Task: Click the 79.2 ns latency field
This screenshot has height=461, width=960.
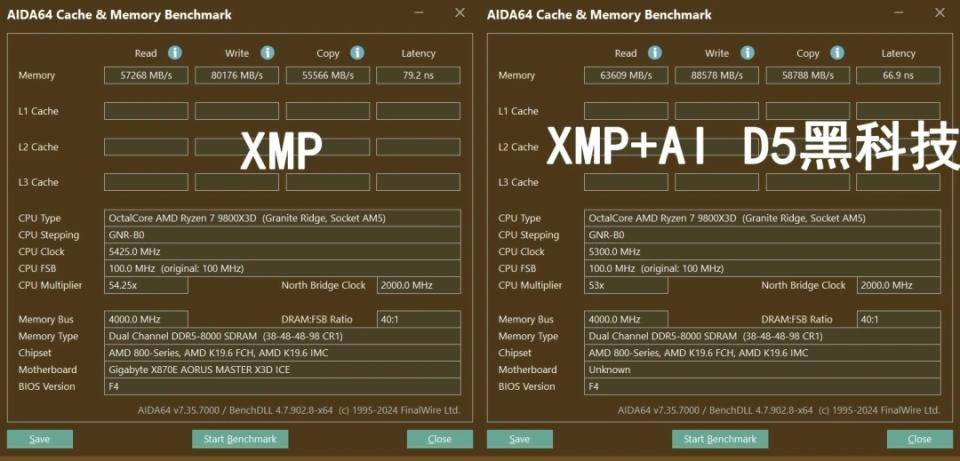Action: pyautogui.click(x=418, y=76)
